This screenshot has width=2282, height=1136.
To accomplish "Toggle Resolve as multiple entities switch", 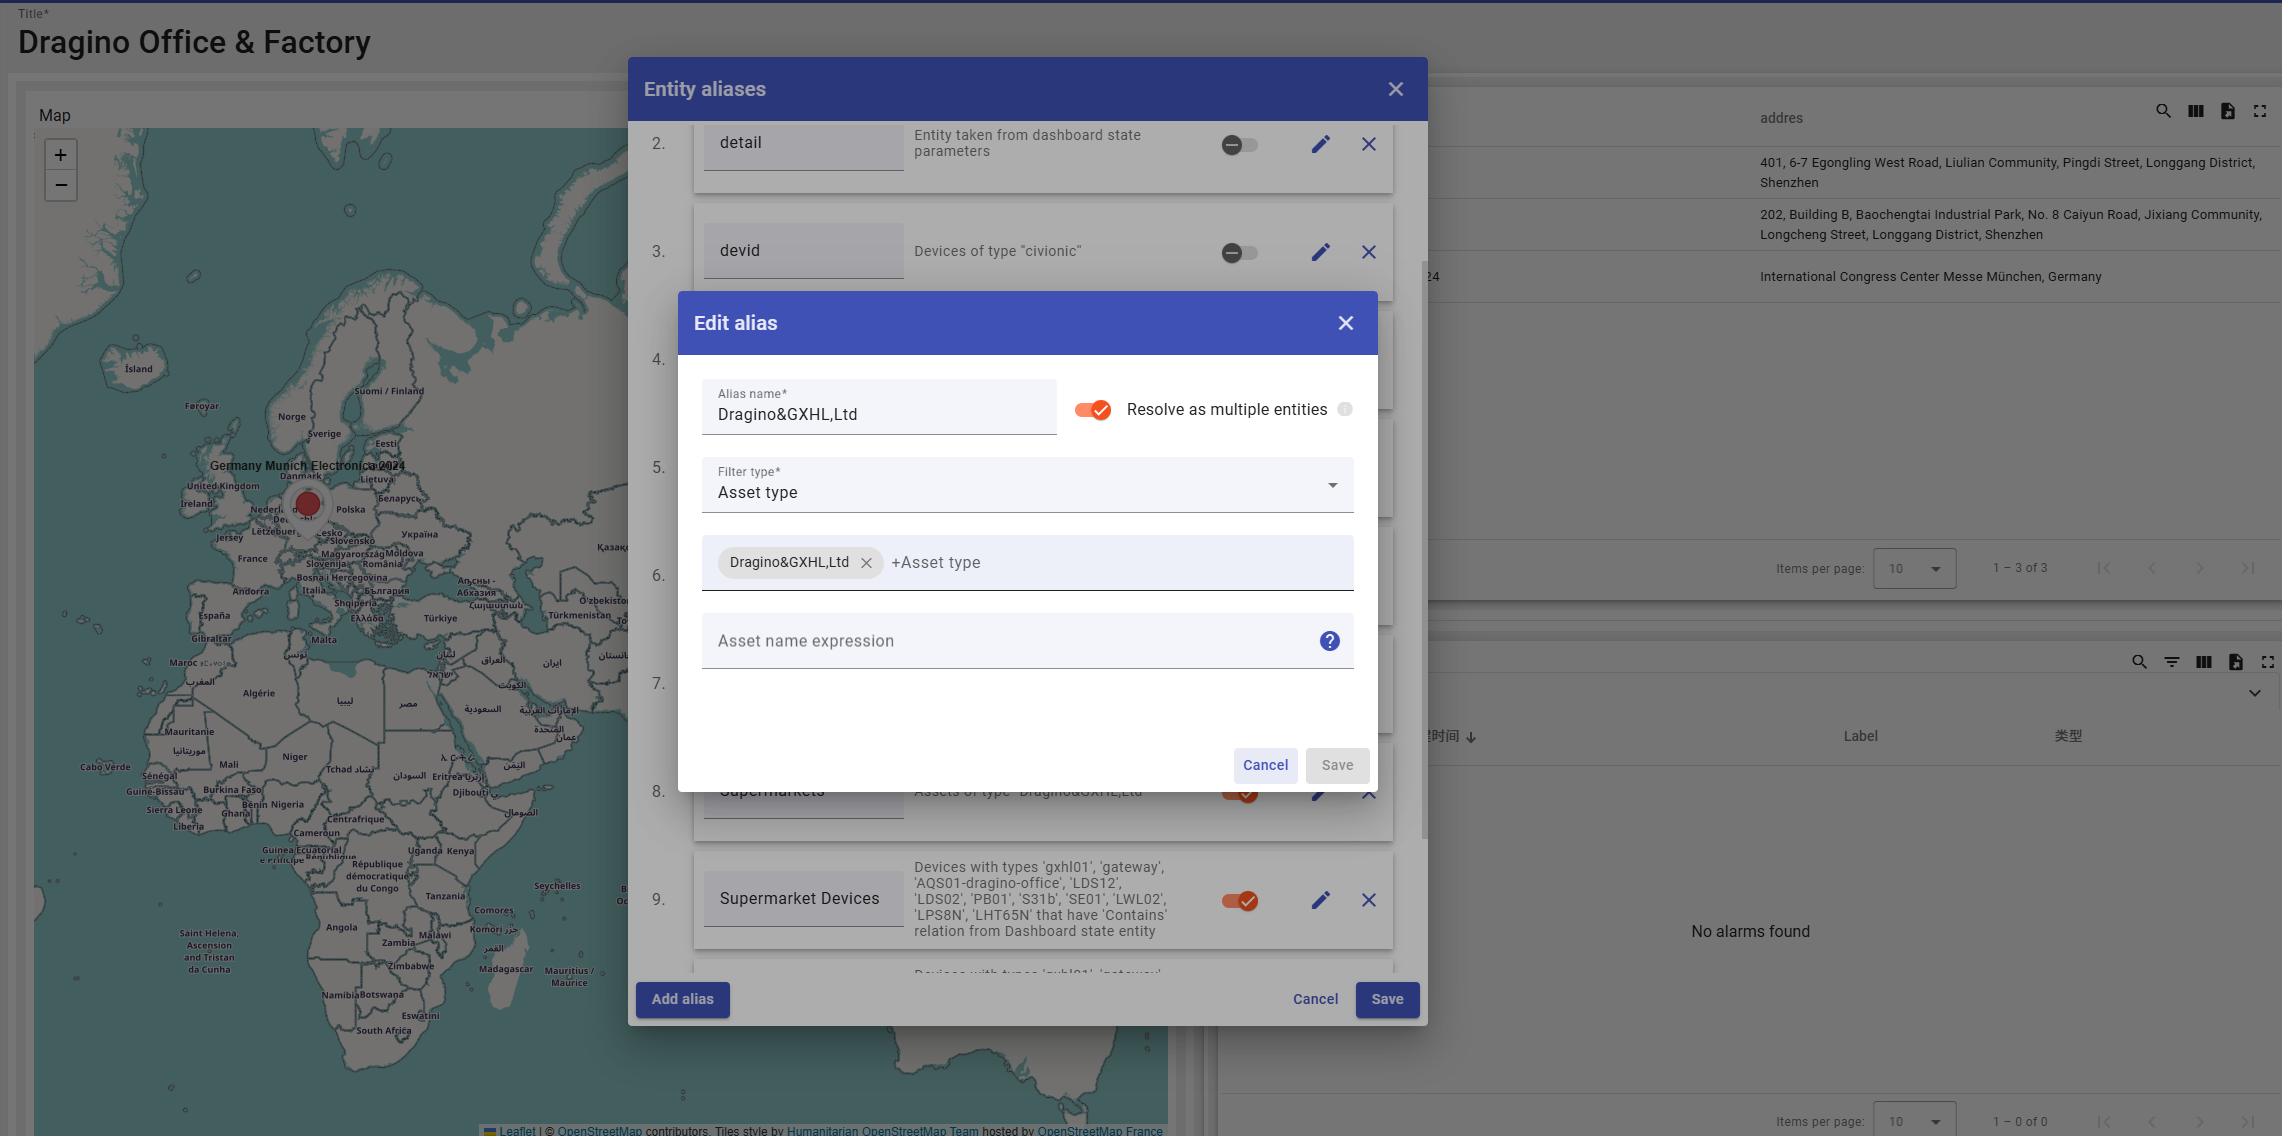I will pos(1093,410).
